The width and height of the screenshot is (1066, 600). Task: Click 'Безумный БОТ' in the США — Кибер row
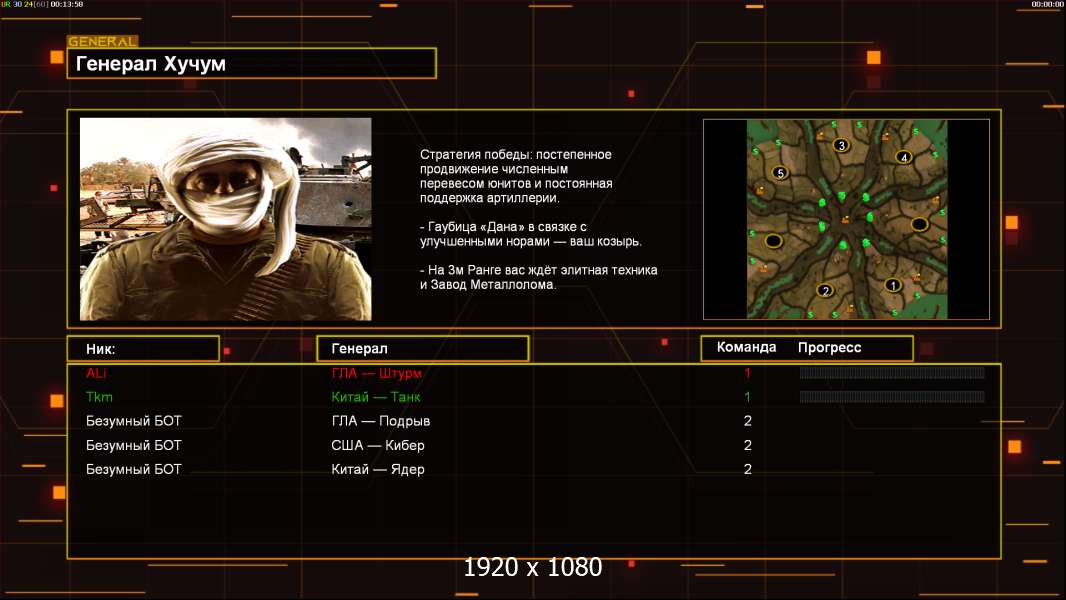(x=134, y=445)
